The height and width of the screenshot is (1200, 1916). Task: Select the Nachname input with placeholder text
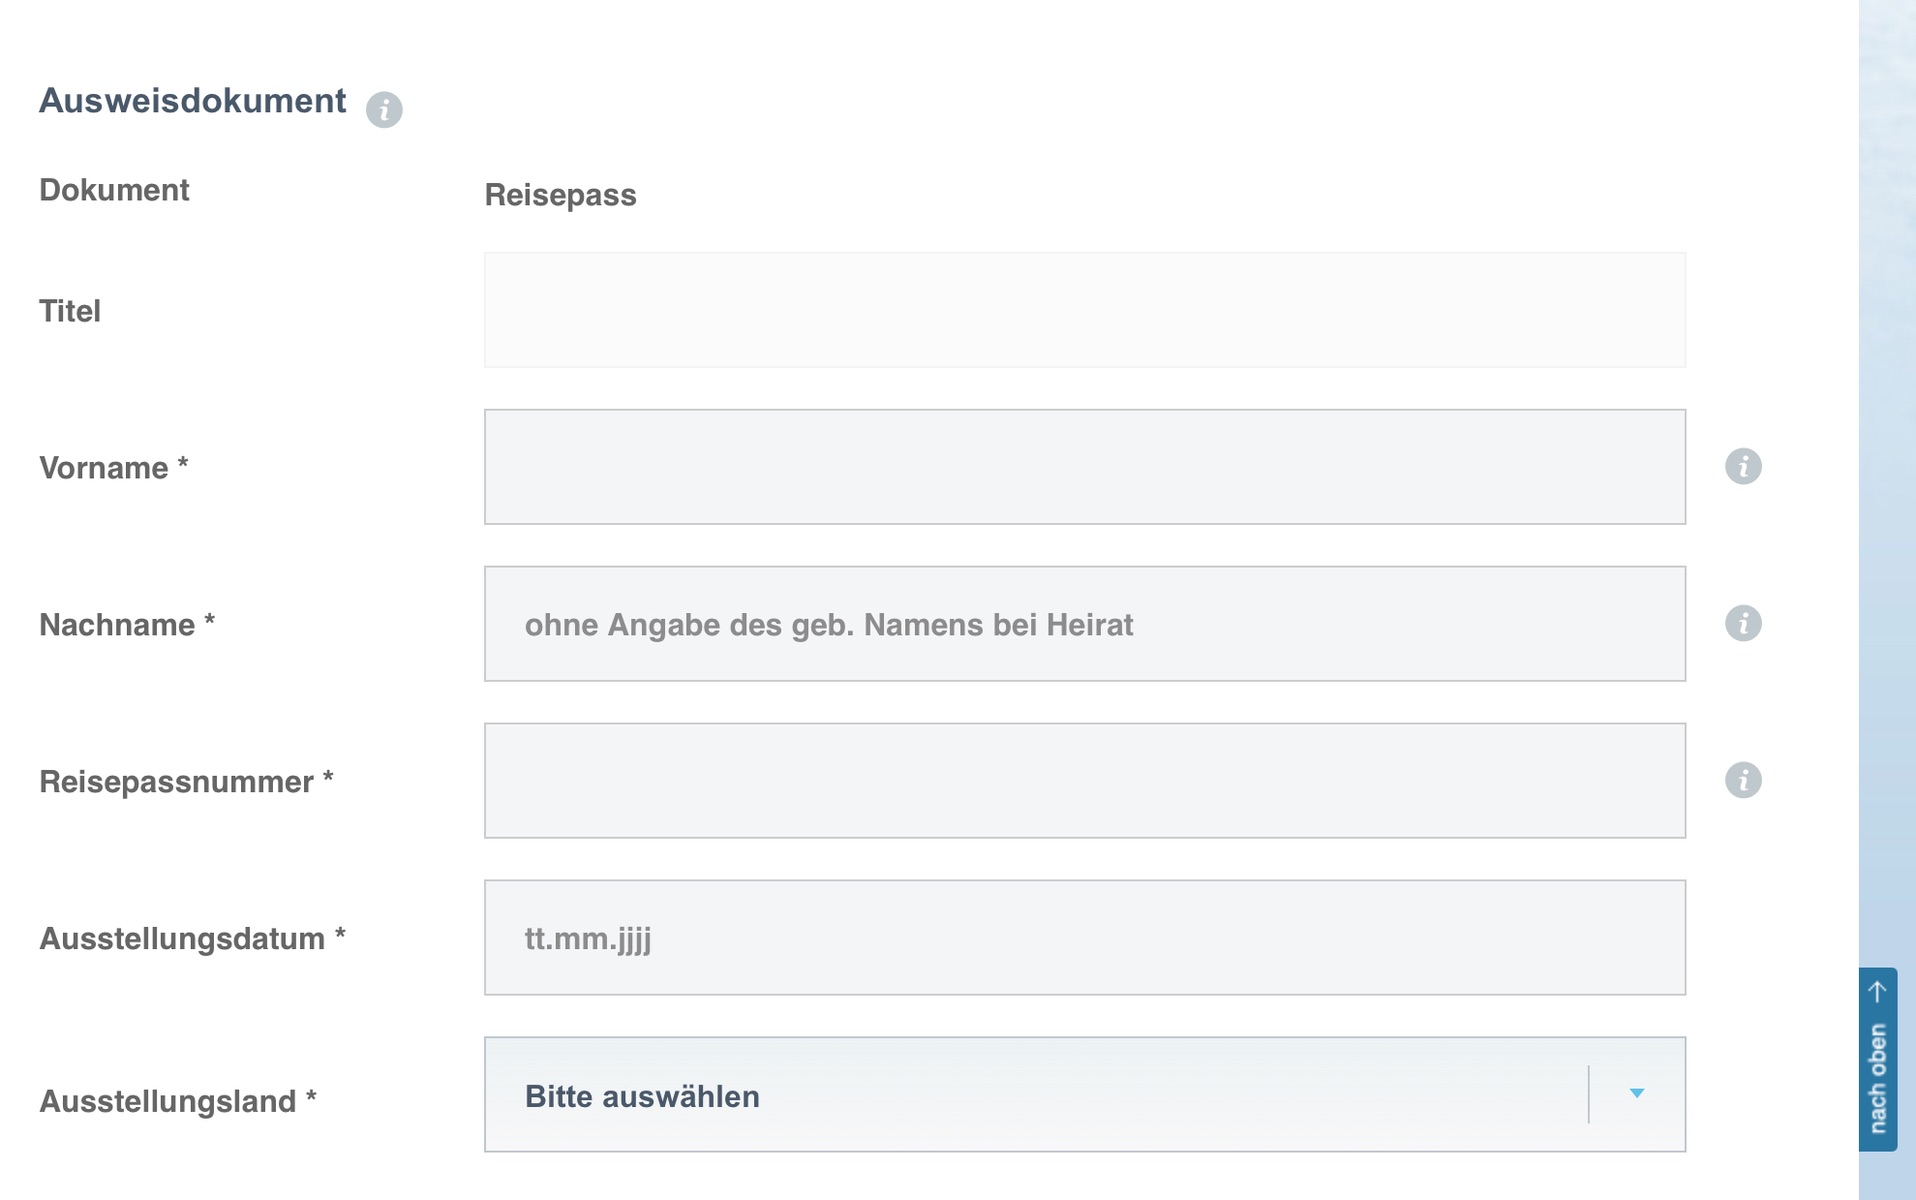coord(1084,624)
